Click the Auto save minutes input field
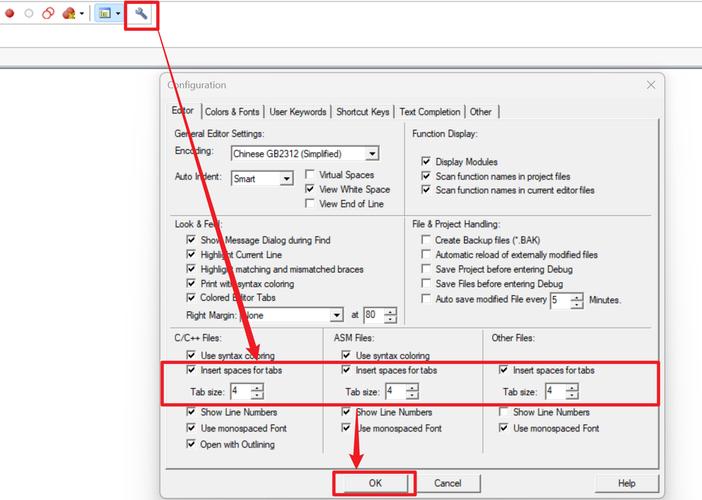The height and width of the screenshot is (500, 702). coord(561,300)
